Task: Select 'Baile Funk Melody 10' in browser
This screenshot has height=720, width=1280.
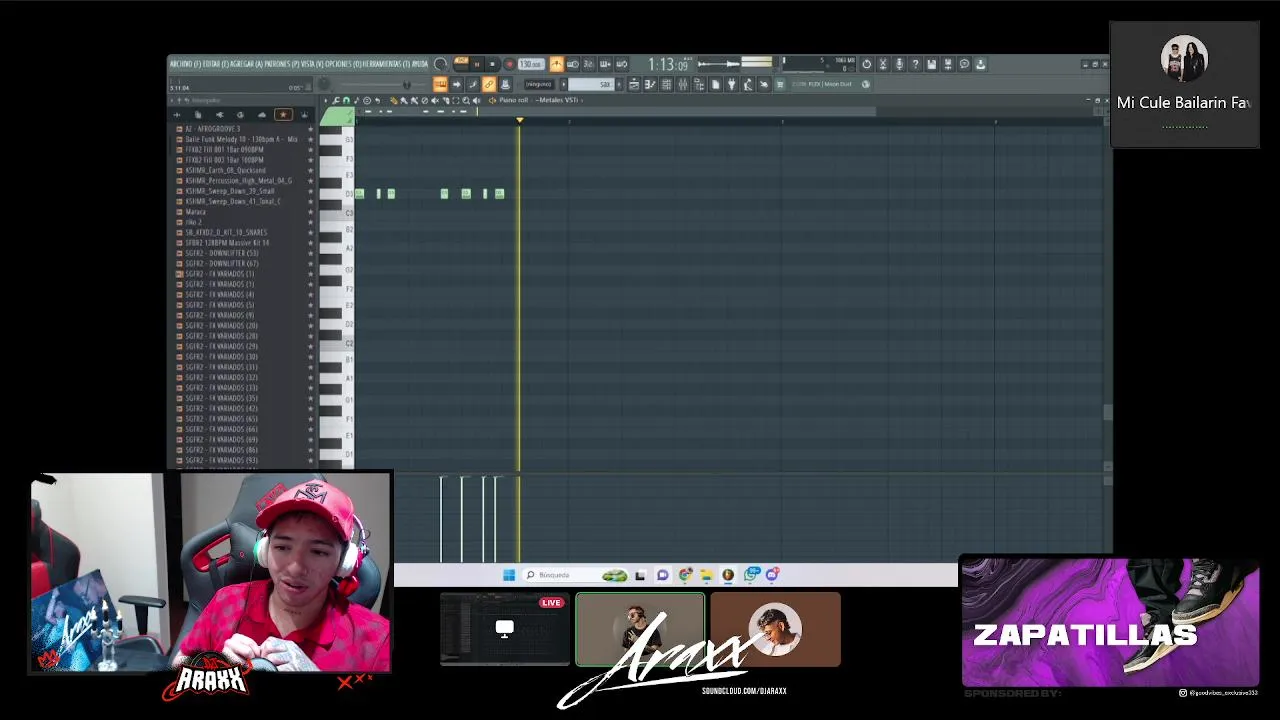Action: [241, 139]
